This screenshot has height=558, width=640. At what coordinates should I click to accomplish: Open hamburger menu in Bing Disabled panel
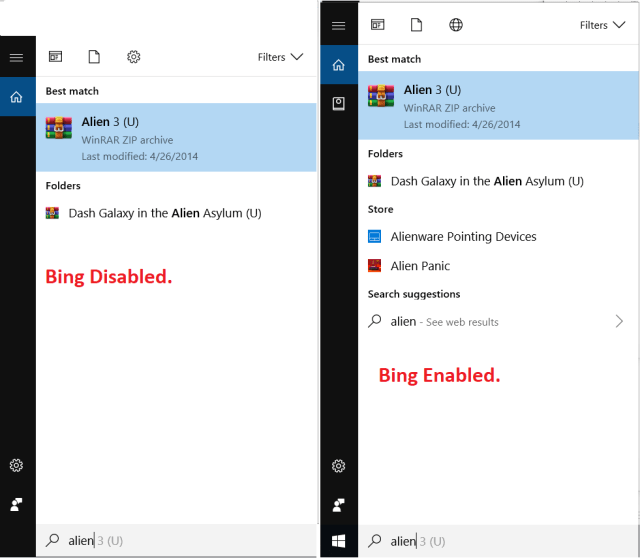point(16,57)
